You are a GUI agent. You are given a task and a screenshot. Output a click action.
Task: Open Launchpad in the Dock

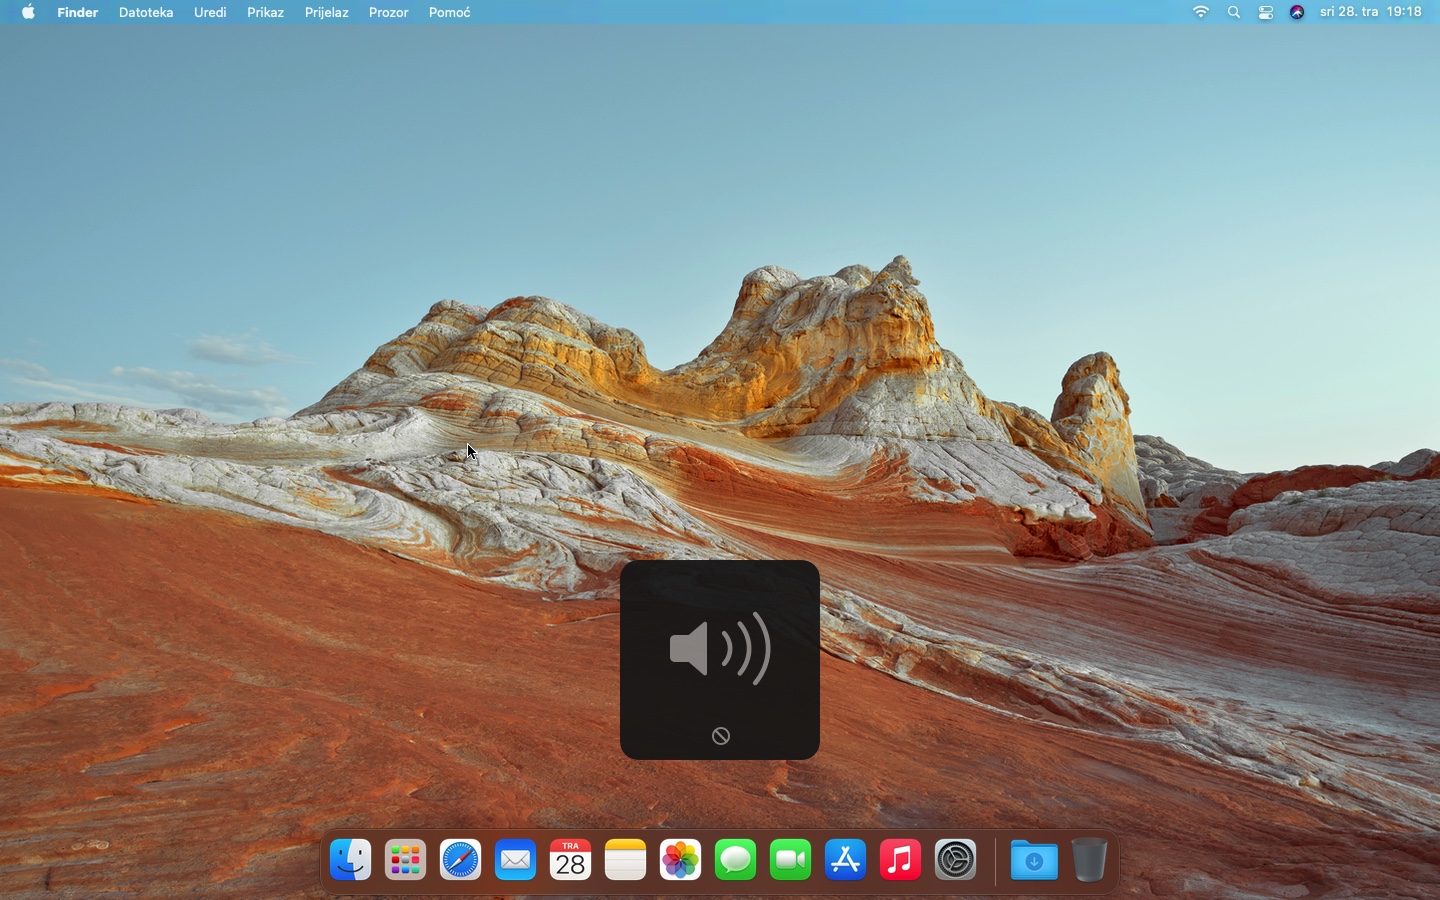[x=406, y=860]
